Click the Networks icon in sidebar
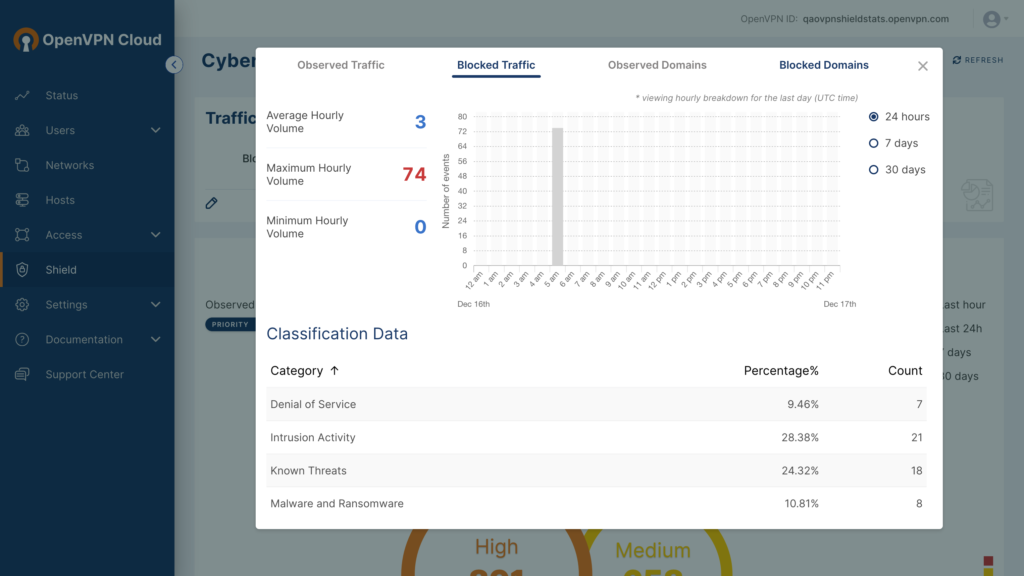Viewport: 1024px width, 576px height. tap(22, 165)
